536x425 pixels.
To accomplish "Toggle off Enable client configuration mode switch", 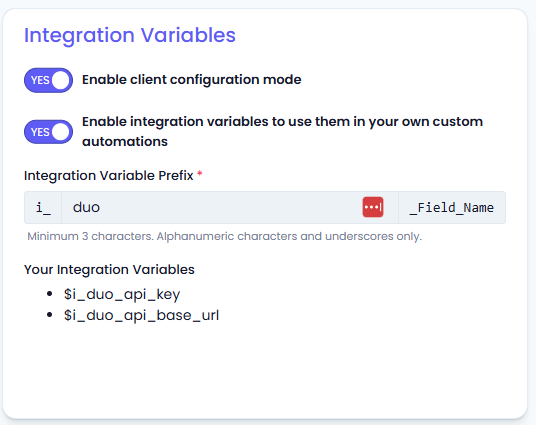I will (x=48, y=80).
